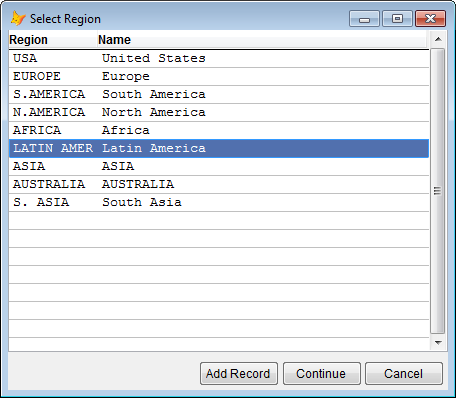Minimize the Select Region window
The height and width of the screenshot is (398, 456).
364,18
